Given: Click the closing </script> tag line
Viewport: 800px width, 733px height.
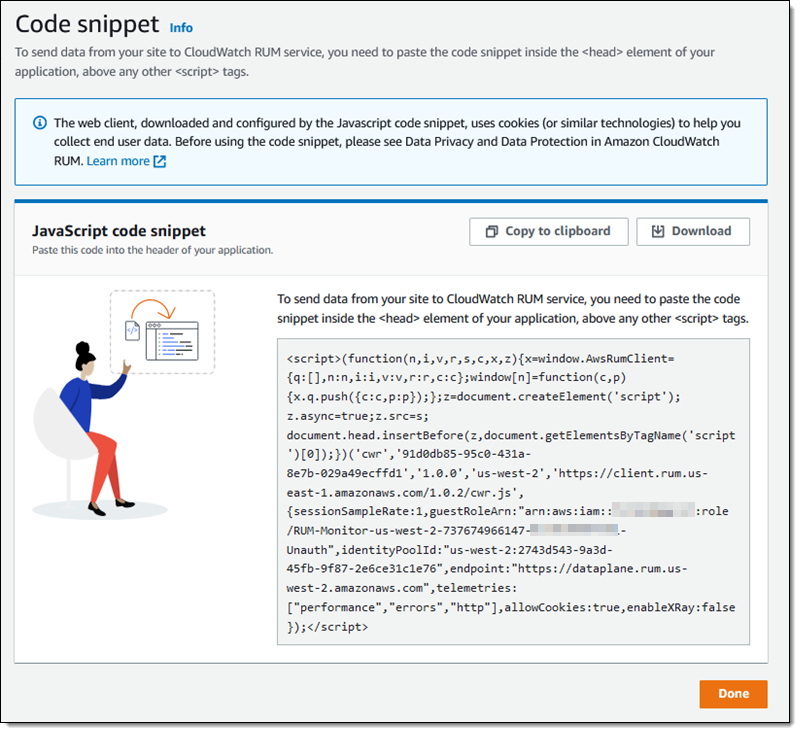Looking at the screenshot, I should [x=327, y=627].
